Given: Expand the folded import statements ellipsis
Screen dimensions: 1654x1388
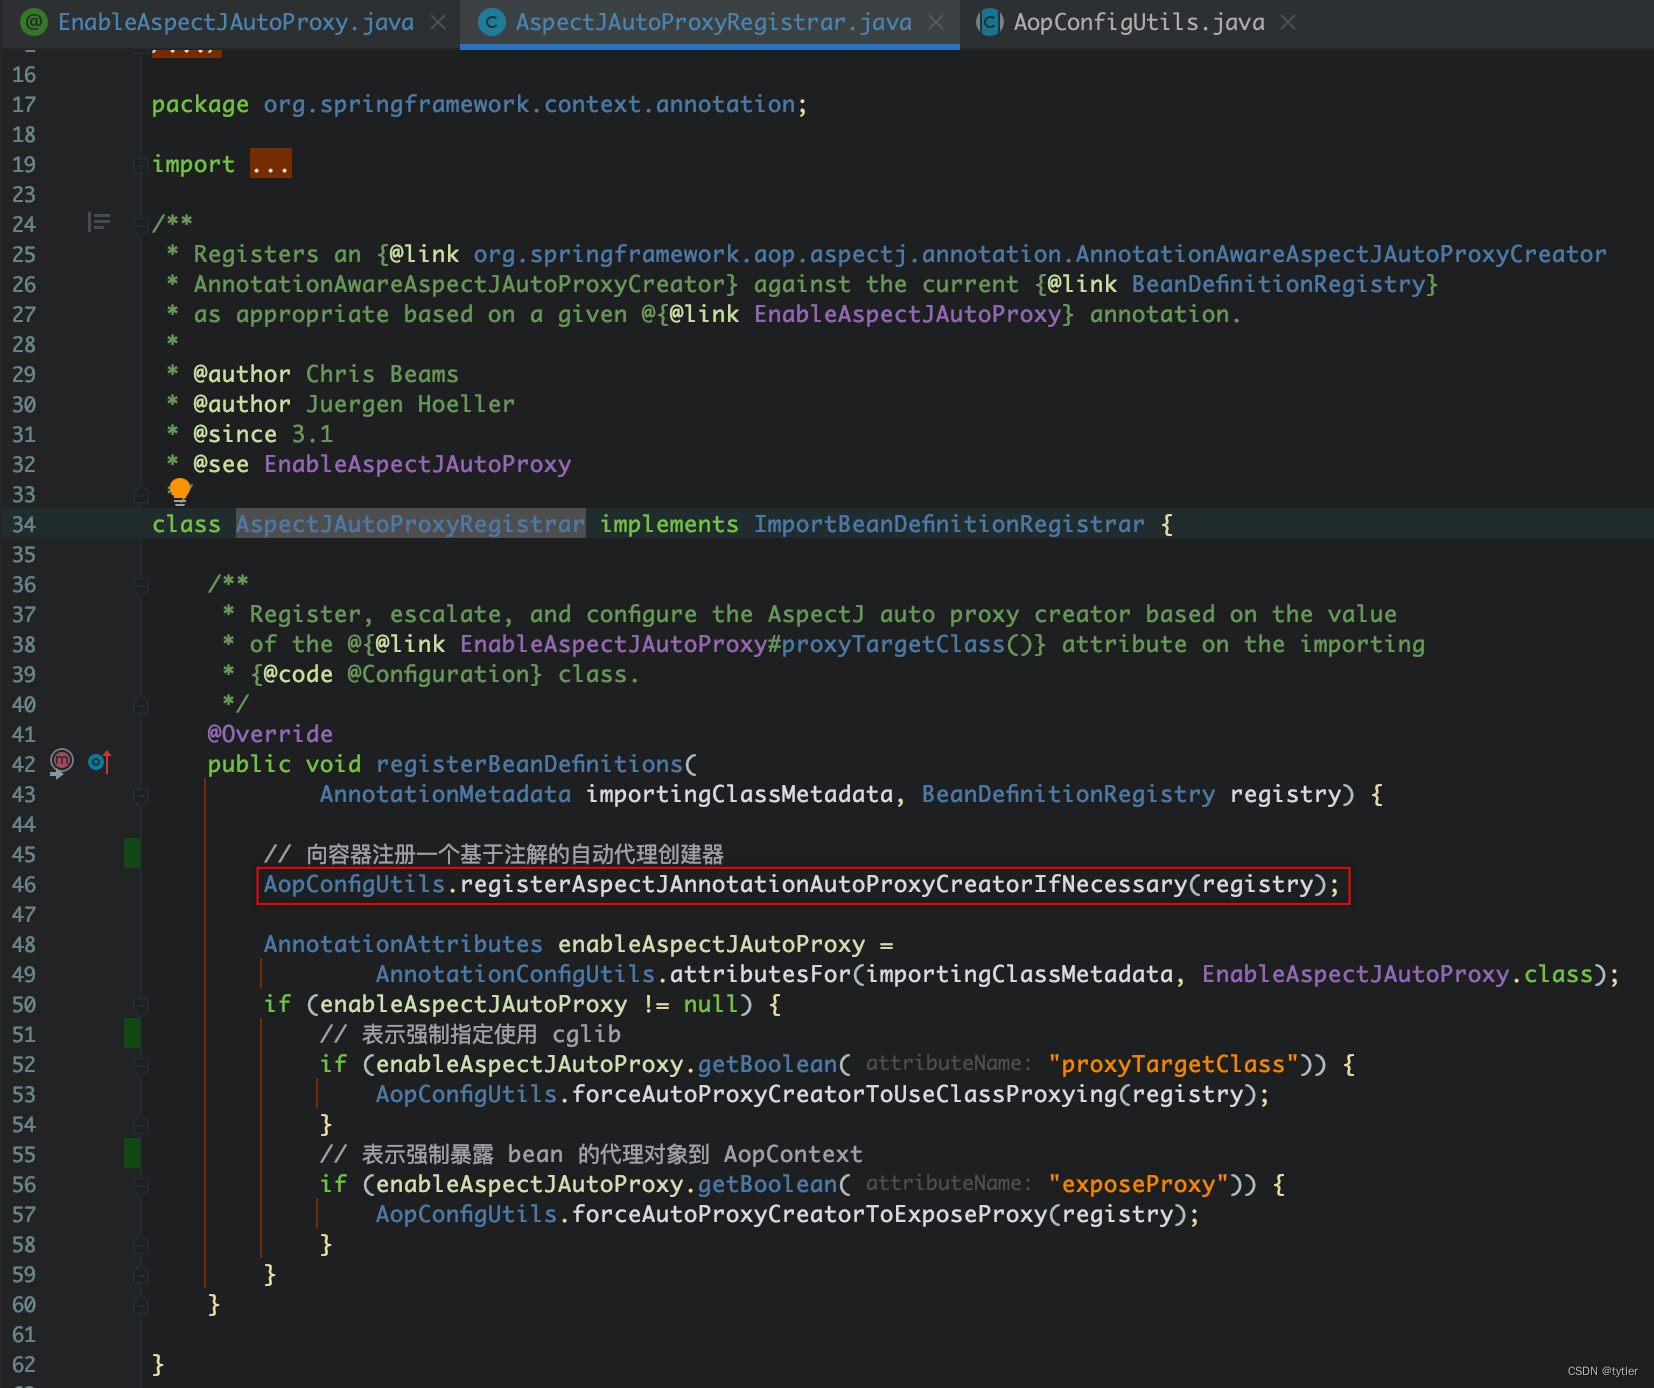Looking at the screenshot, I should pos(271,164).
